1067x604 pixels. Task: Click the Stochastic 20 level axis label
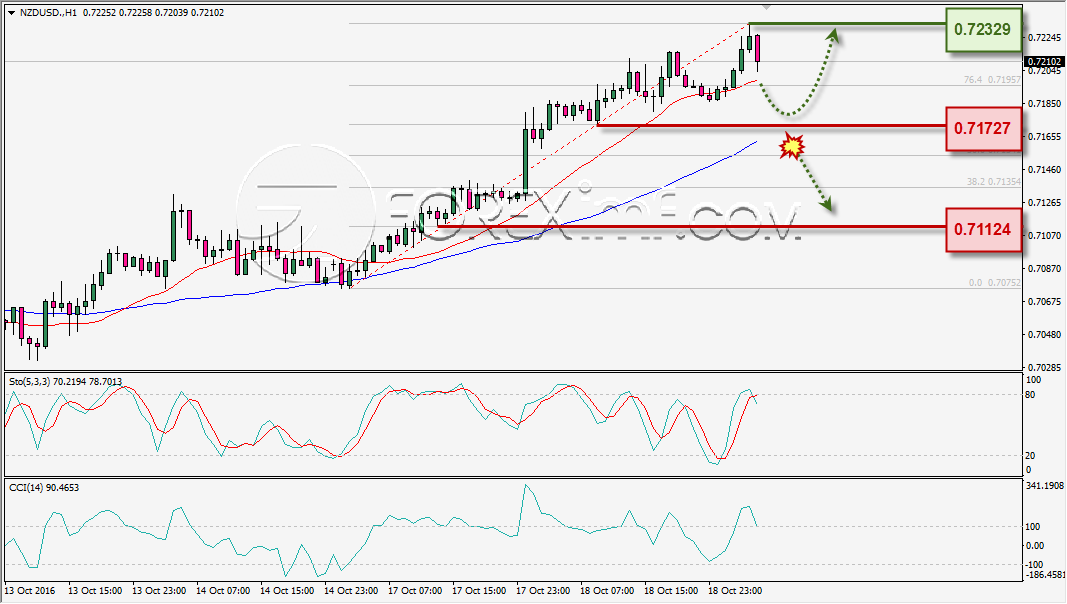tap(1030, 456)
